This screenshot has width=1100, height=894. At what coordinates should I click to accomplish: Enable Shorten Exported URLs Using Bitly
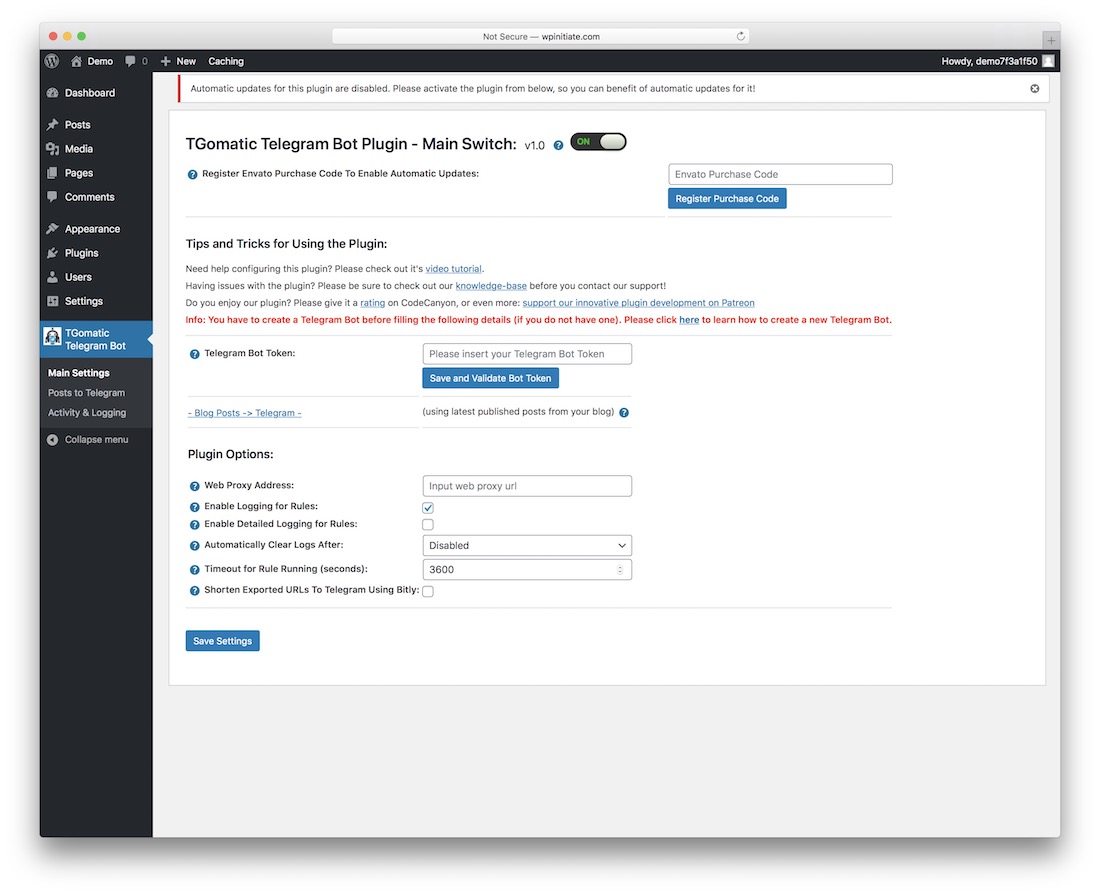coord(428,591)
